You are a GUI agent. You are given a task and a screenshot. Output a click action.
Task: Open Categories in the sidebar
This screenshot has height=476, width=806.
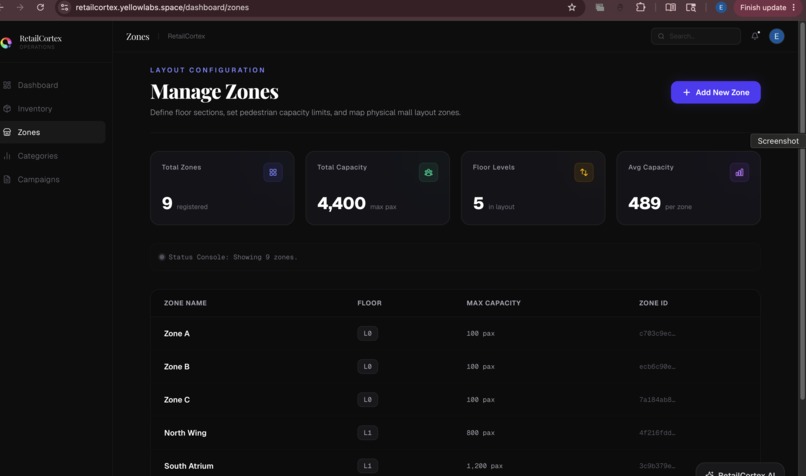click(x=38, y=156)
